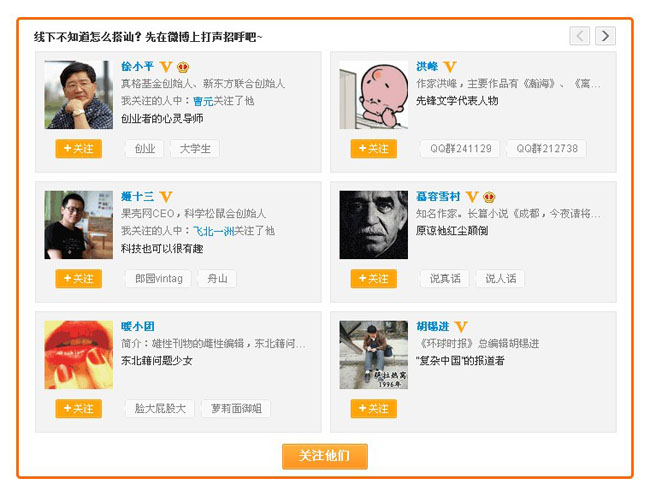Image resolution: width=650 pixels, height=496 pixels.
Task: Click the verified V badge next to 徐小平
Action: click(x=166, y=67)
